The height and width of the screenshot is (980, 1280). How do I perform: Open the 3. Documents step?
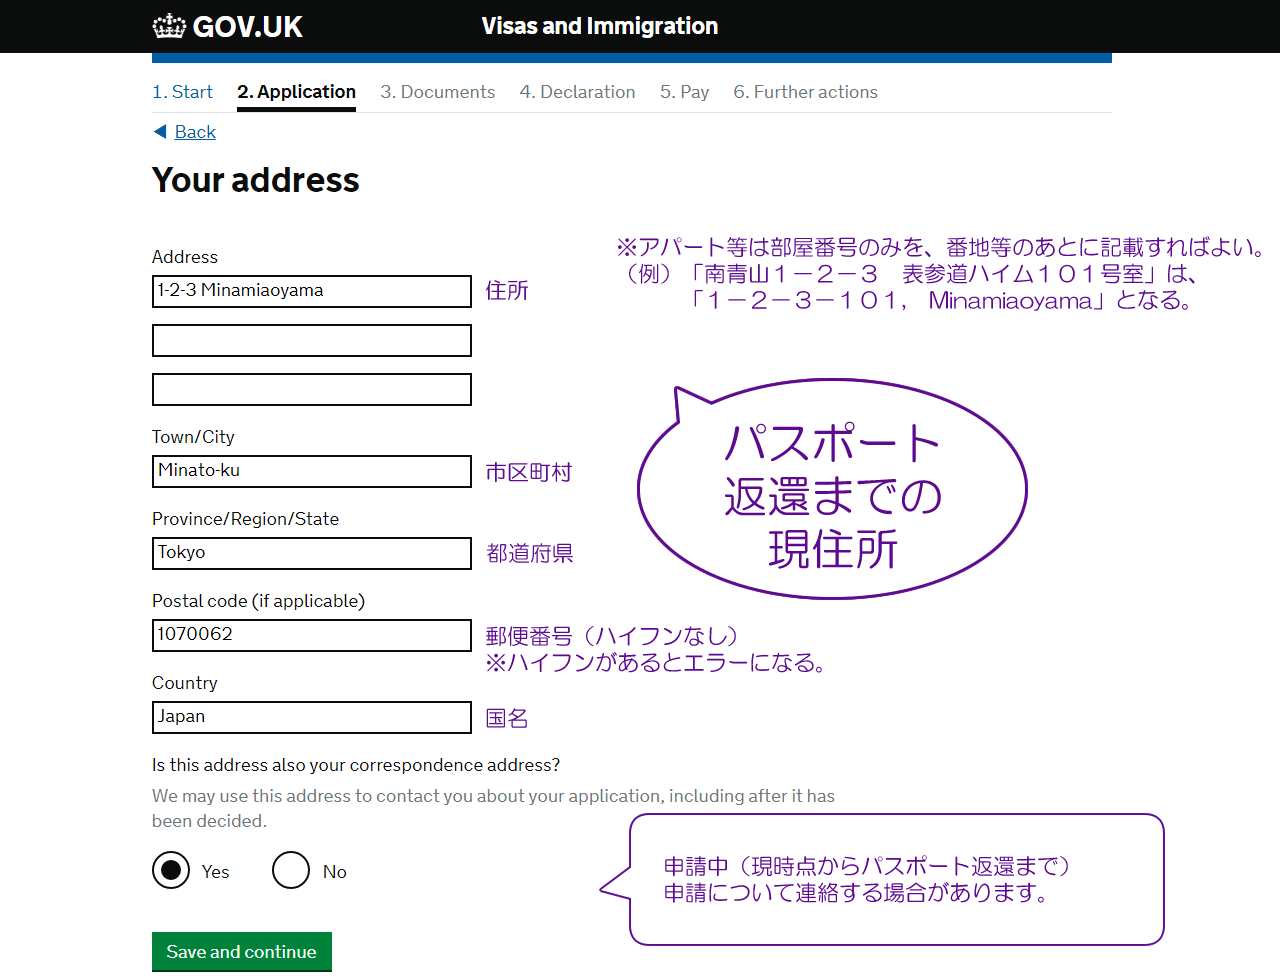[x=437, y=92]
